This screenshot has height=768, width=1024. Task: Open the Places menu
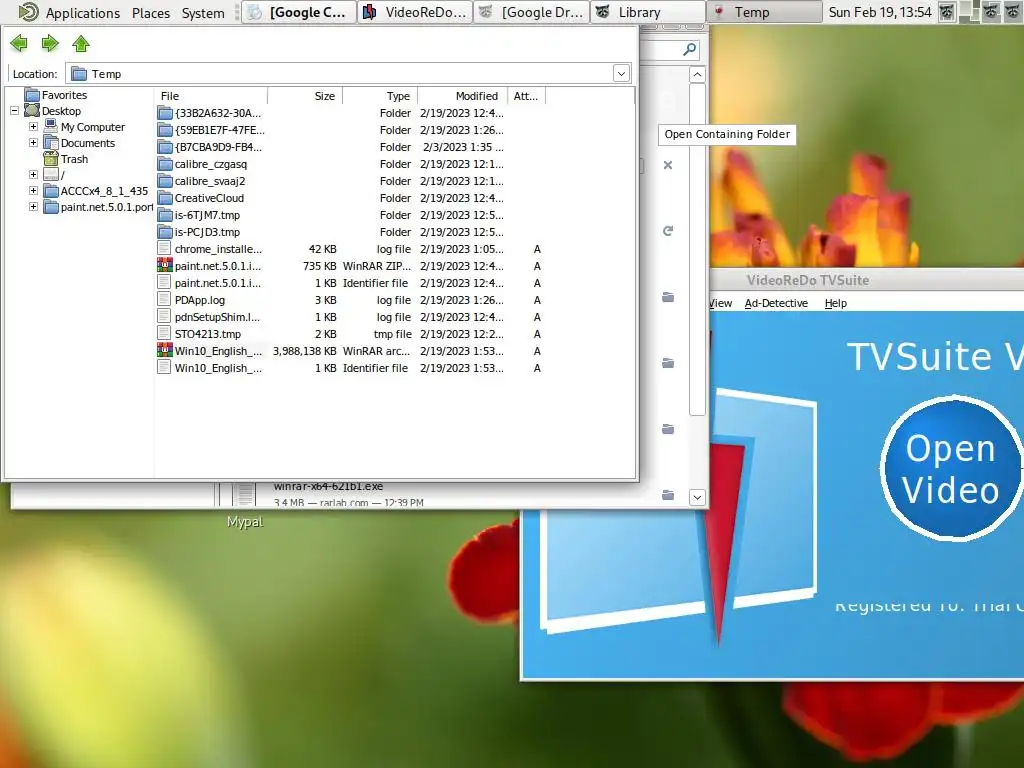coord(151,12)
